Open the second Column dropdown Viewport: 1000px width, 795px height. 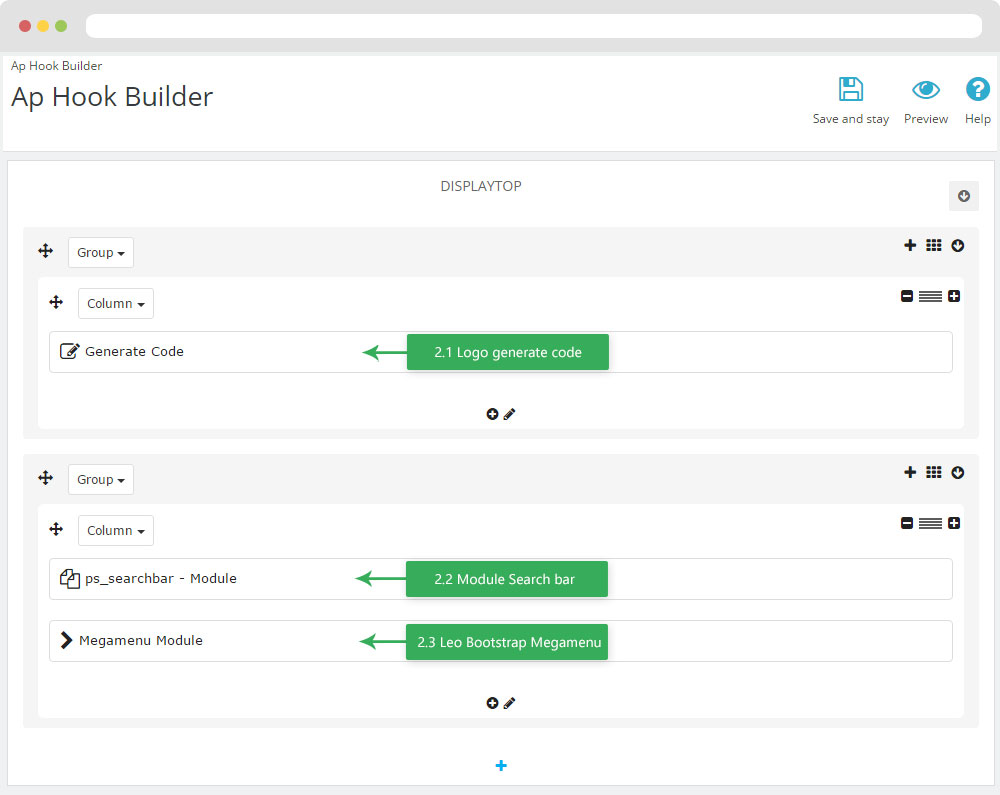tap(115, 530)
